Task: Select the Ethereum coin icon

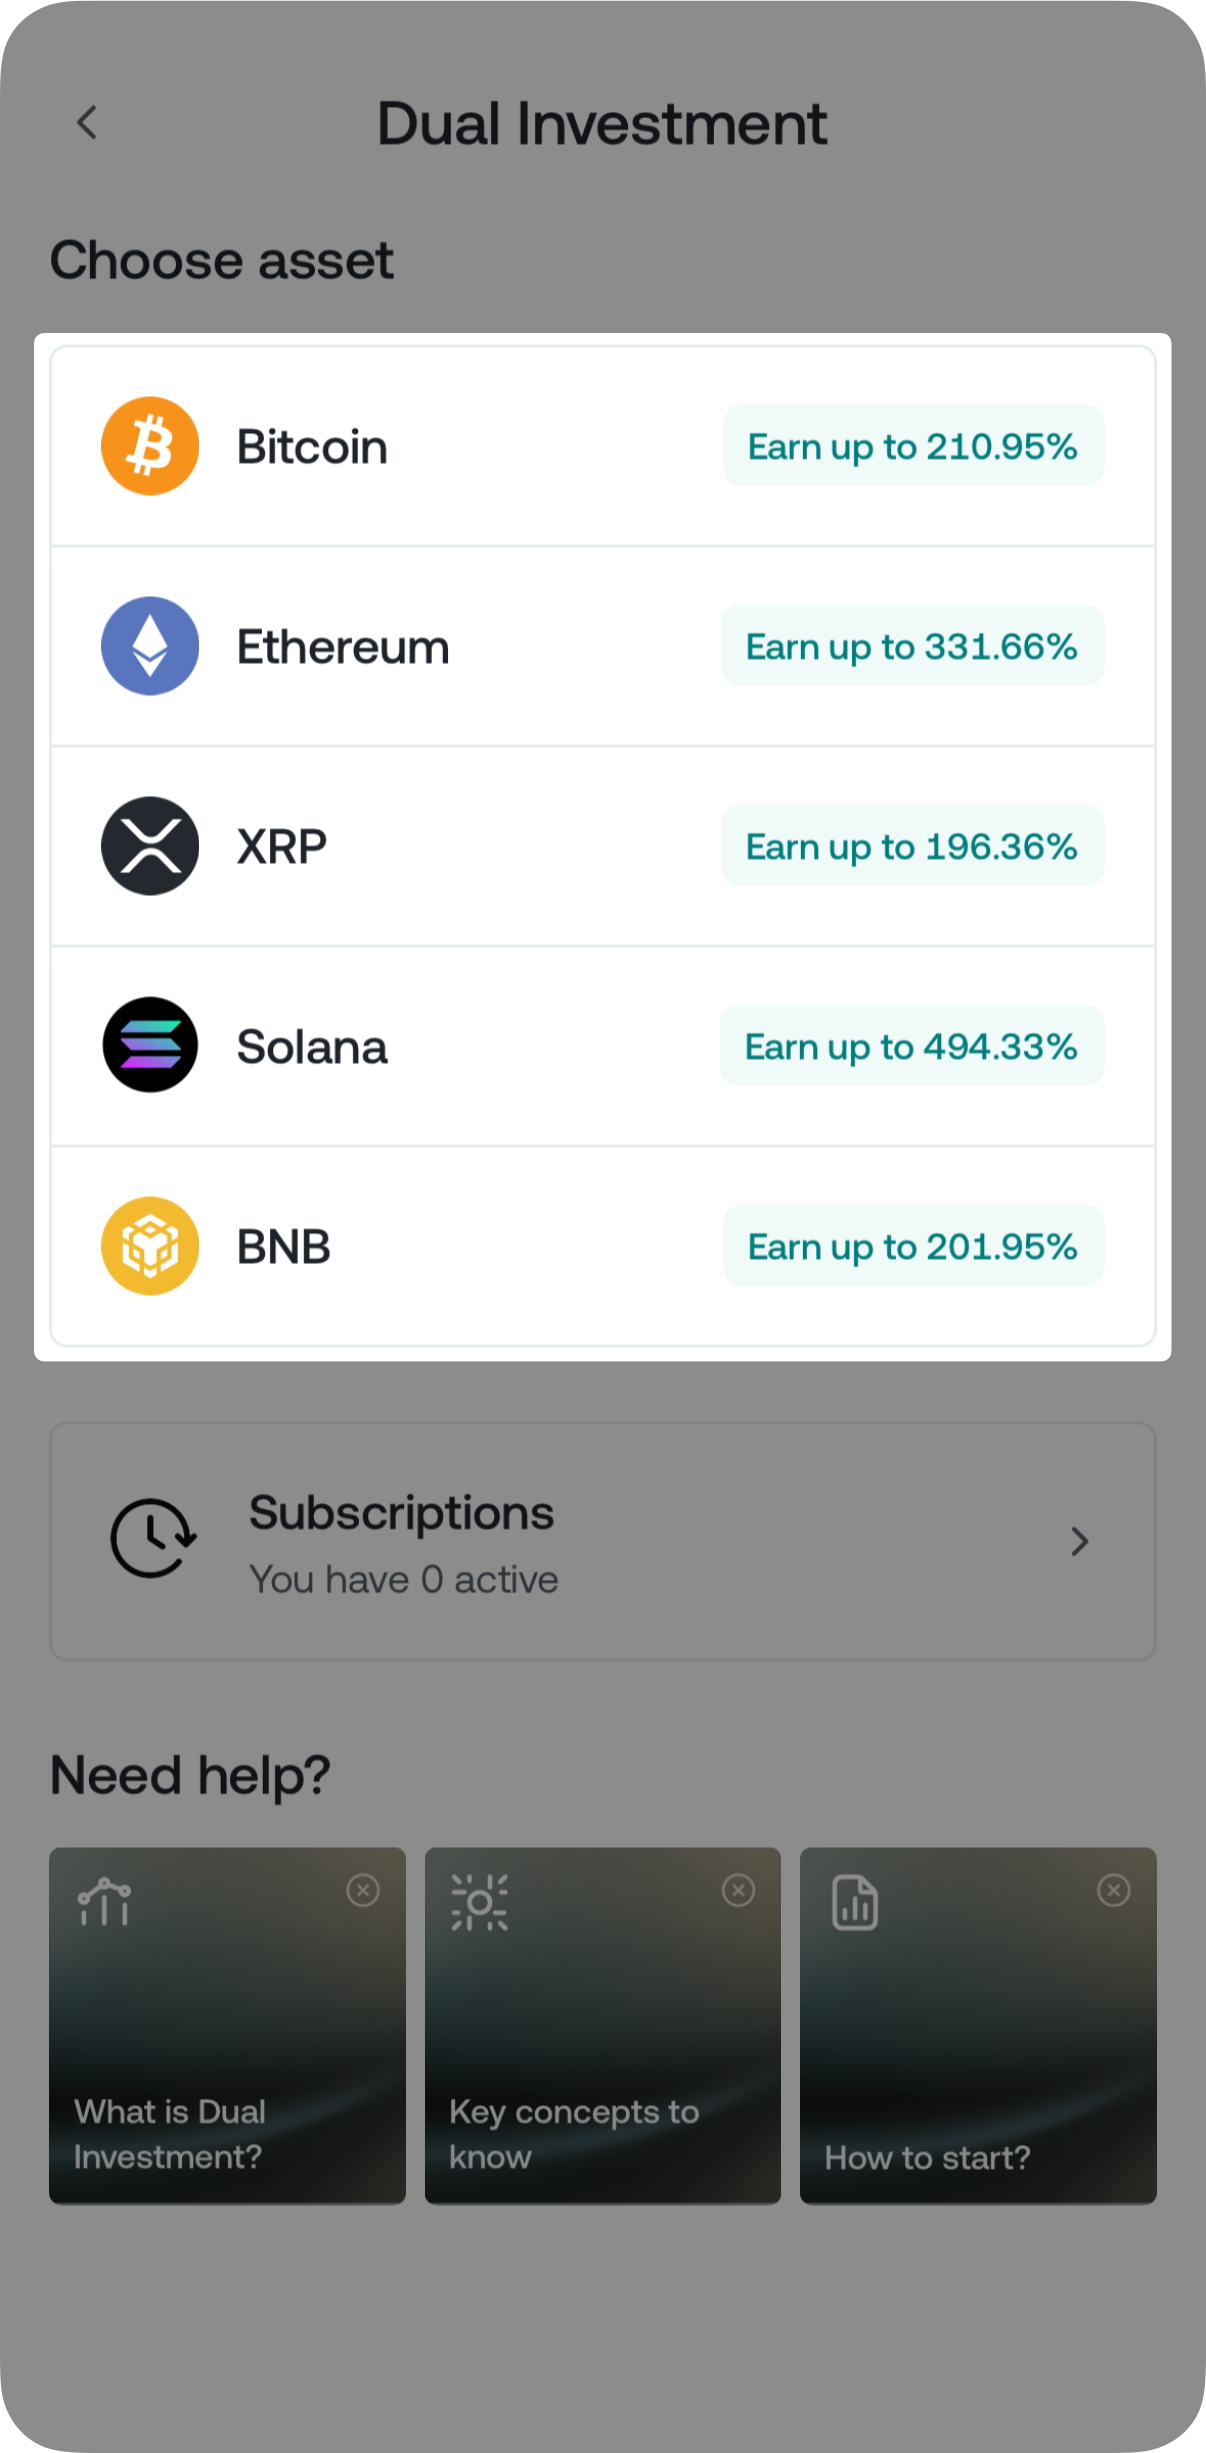Action: click(x=150, y=646)
